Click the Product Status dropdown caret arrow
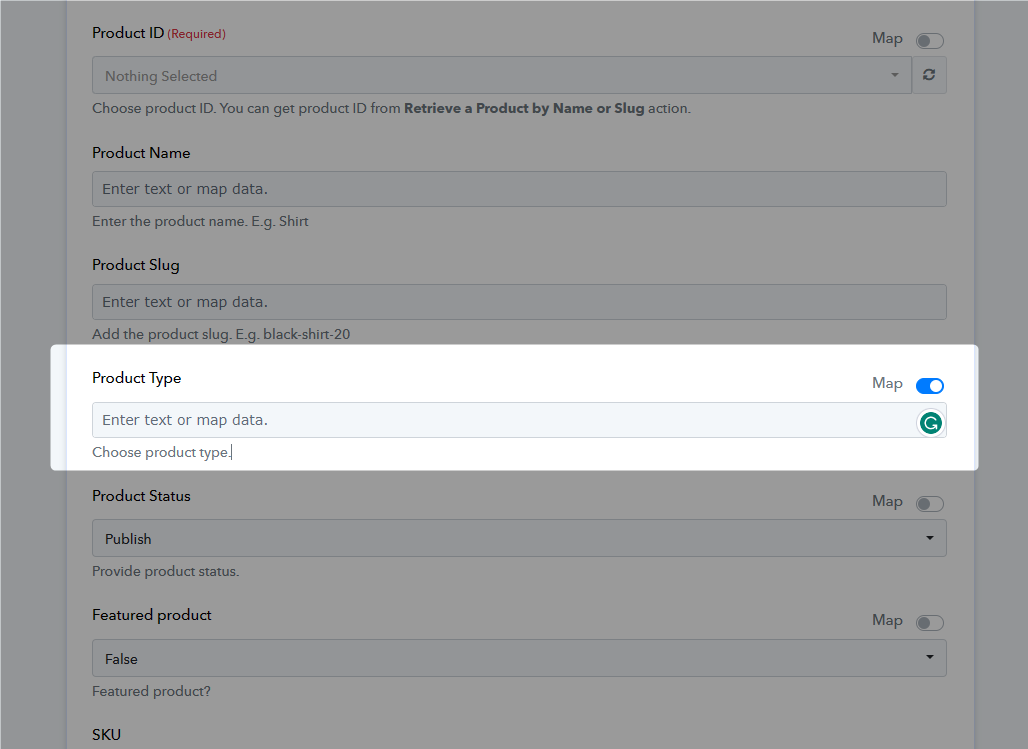The height and width of the screenshot is (749, 1028). click(930, 538)
